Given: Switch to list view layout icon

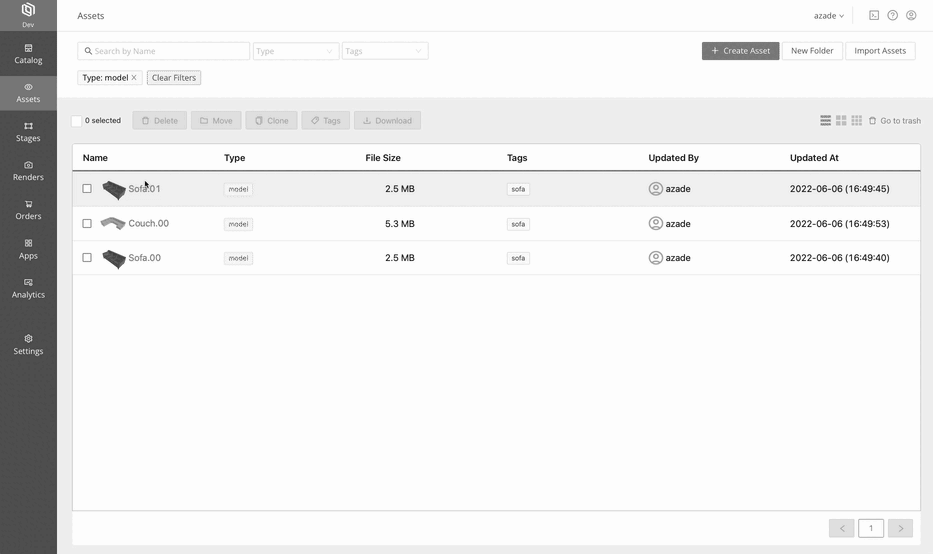Looking at the screenshot, I should pos(825,121).
